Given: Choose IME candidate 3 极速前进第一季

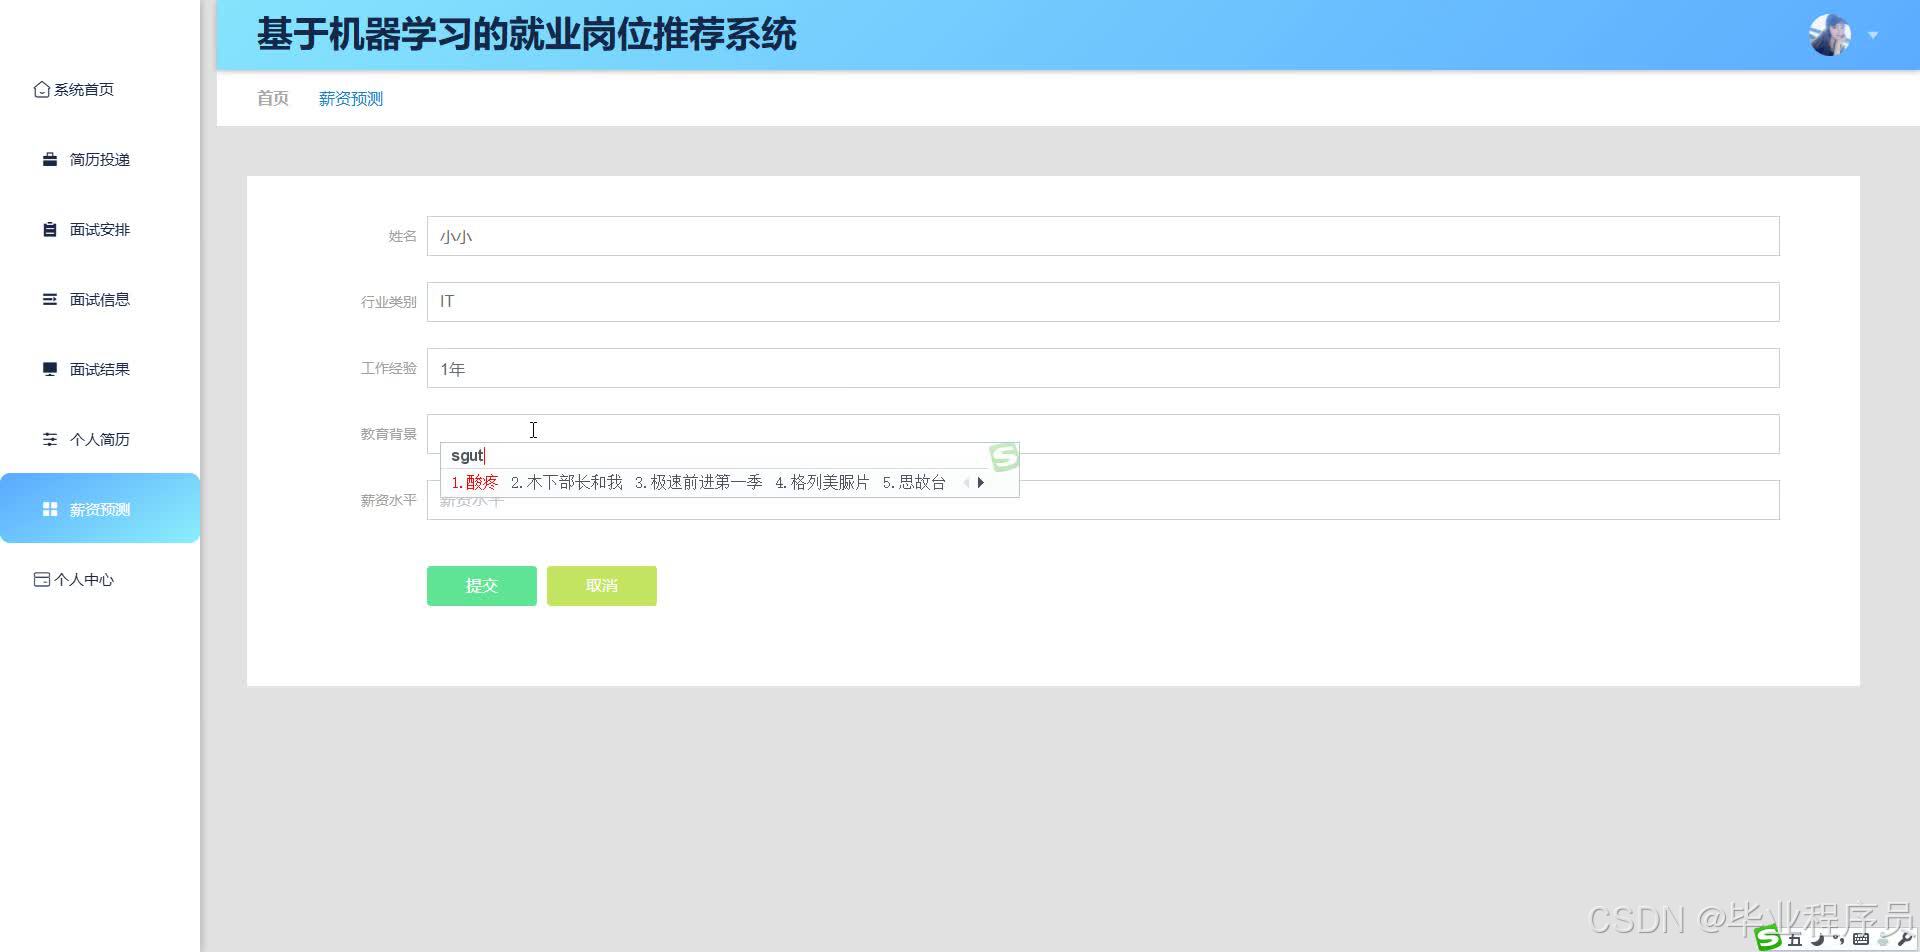Looking at the screenshot, I should pos(699,483).
